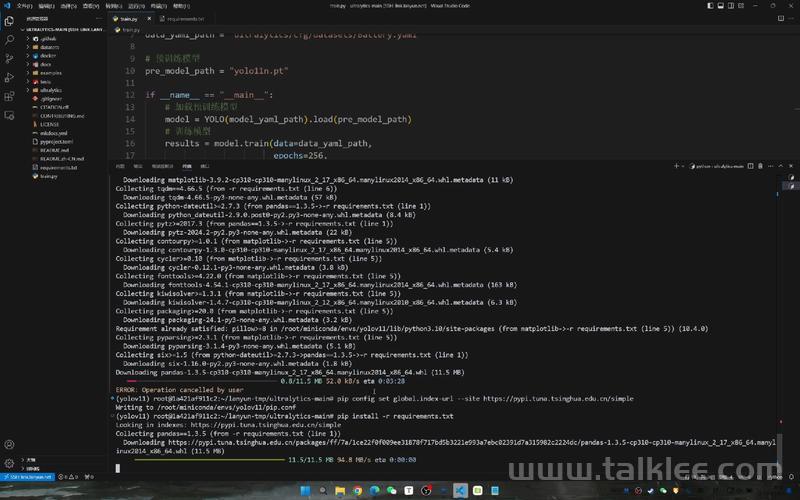This screenshot has width=800, height=500.
Task: Open the Explorer view in activity bar
Action: (9, 21)
